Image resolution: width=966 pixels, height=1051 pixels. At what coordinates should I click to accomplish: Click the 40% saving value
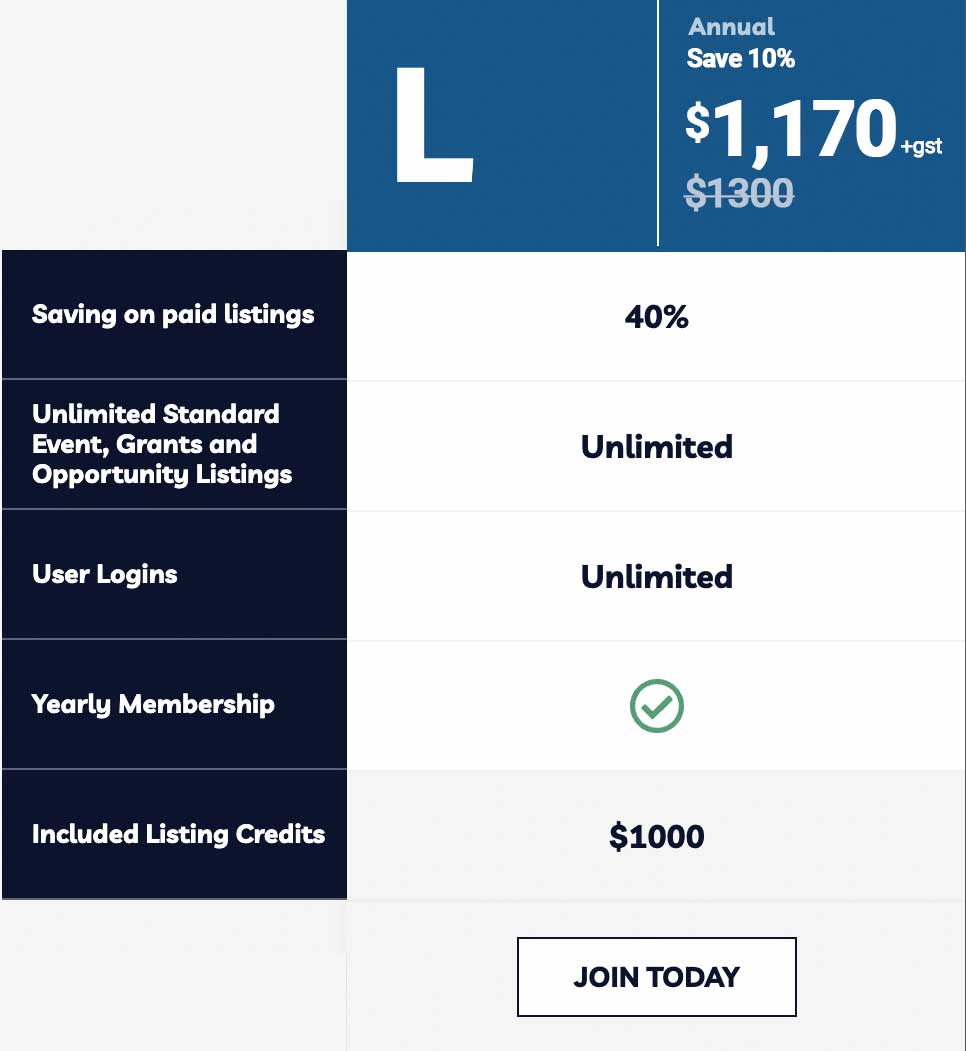pyautogui.click(x=657, y=317)
